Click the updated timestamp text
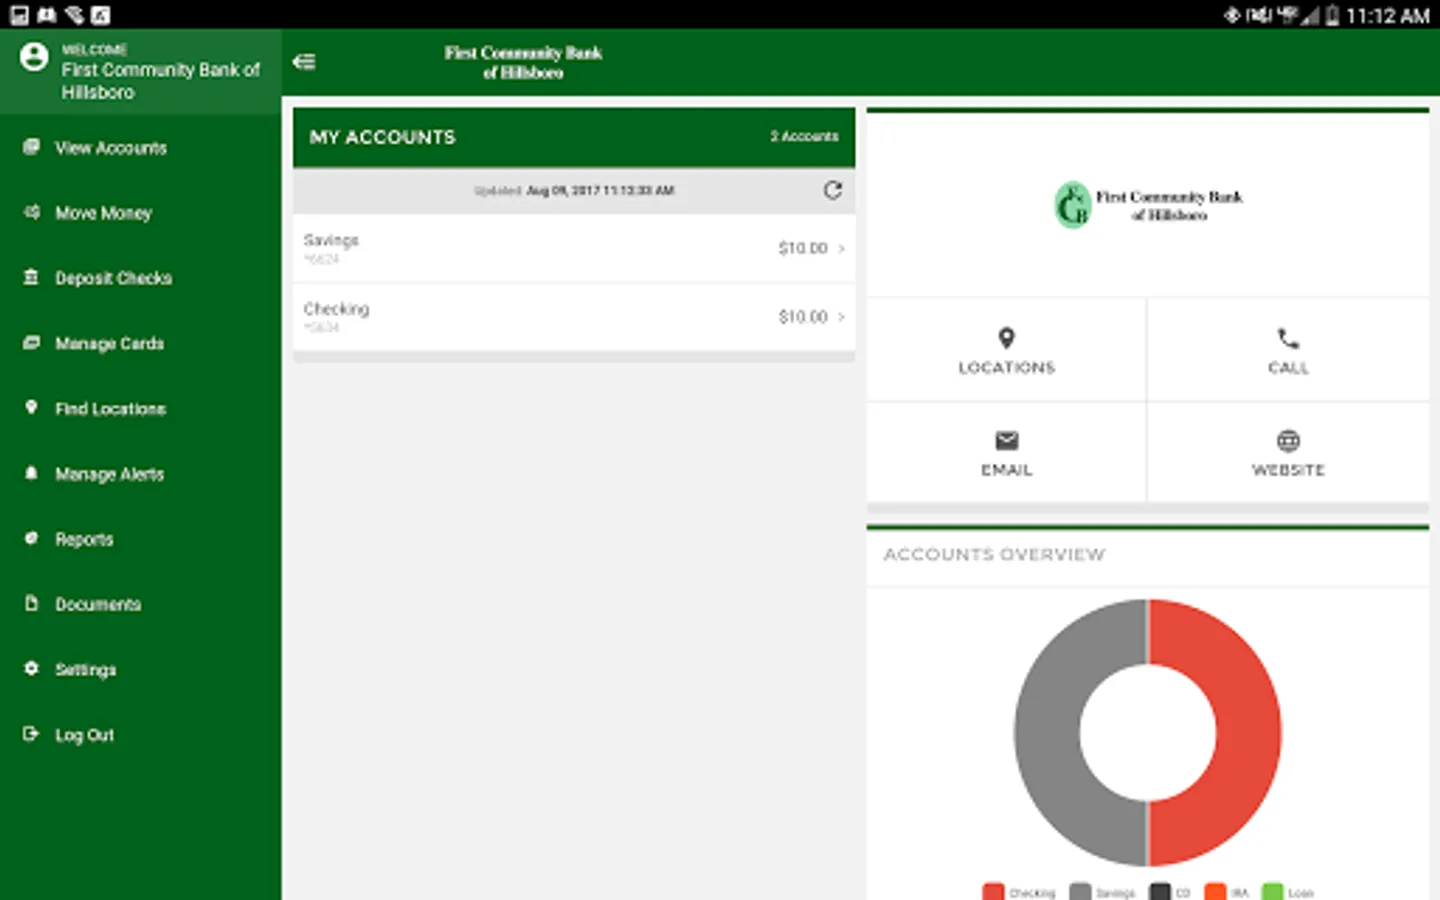This screenshot has width=1440, height=900. (x=574, y=190)
